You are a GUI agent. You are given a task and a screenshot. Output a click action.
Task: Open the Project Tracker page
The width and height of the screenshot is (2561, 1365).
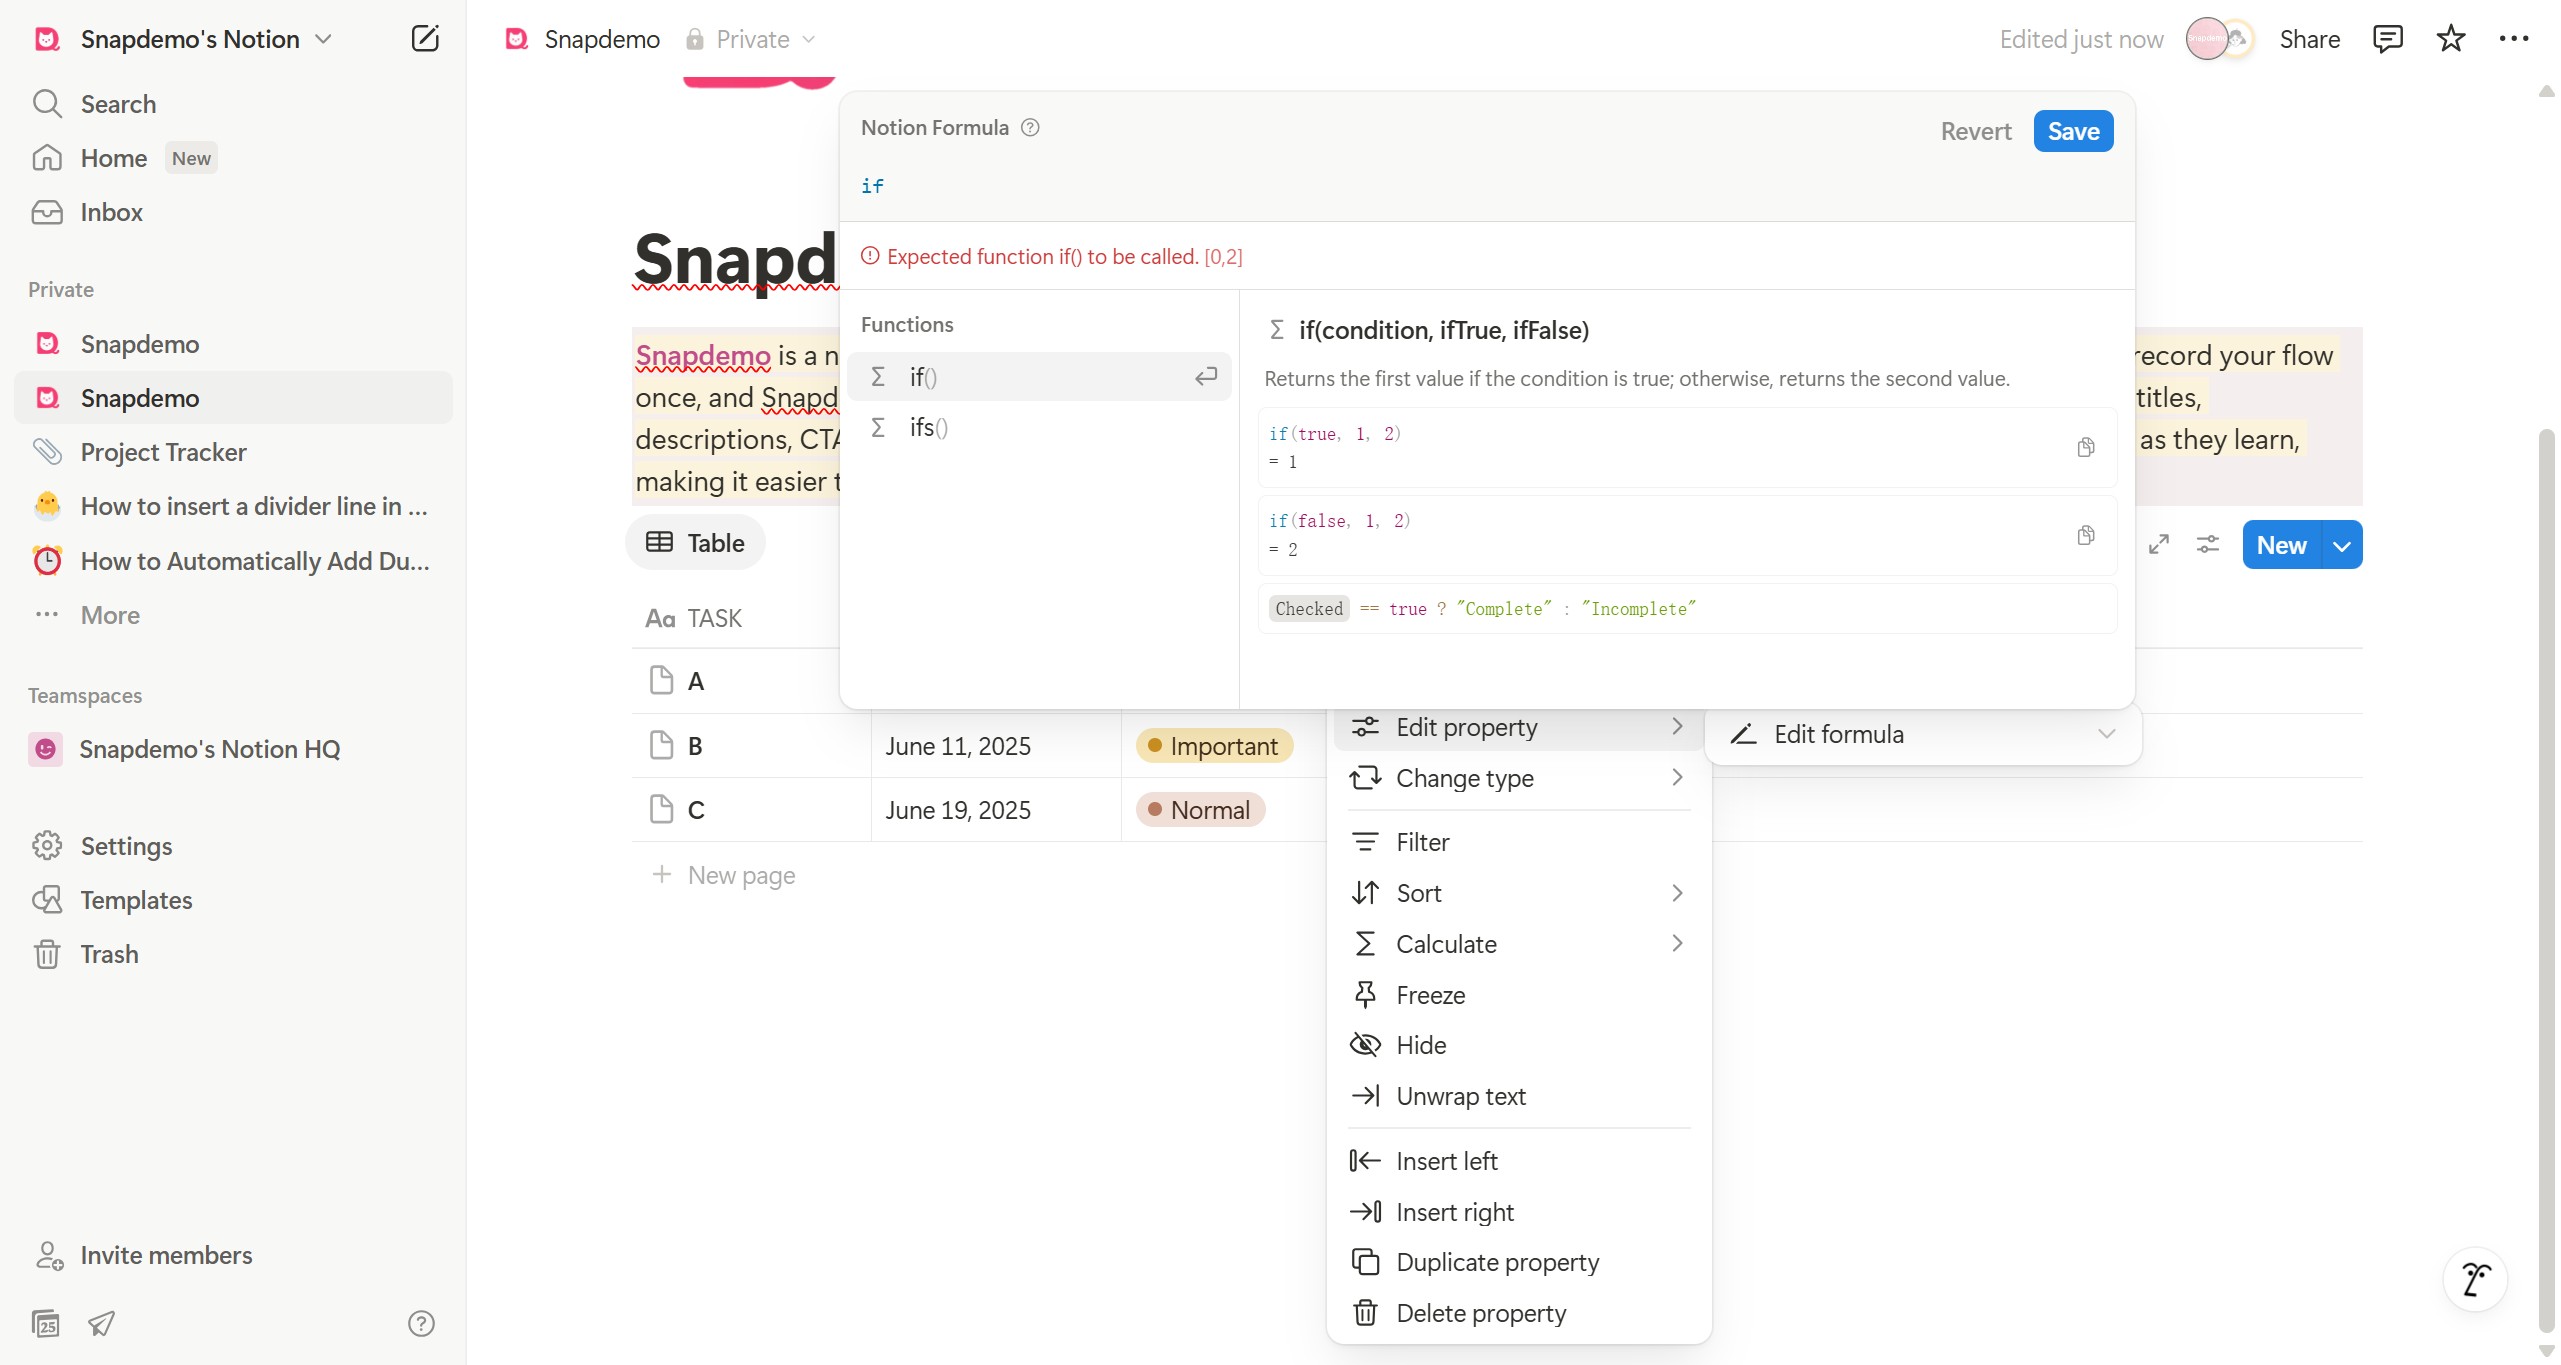[232, 452]
